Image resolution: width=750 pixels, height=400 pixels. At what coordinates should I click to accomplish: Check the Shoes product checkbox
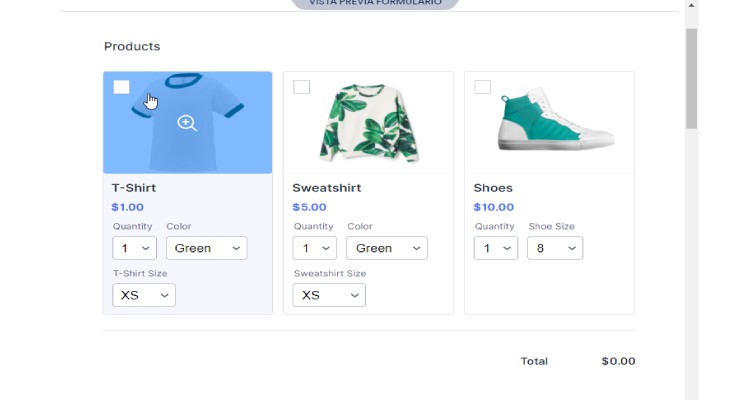pos(483,87)
